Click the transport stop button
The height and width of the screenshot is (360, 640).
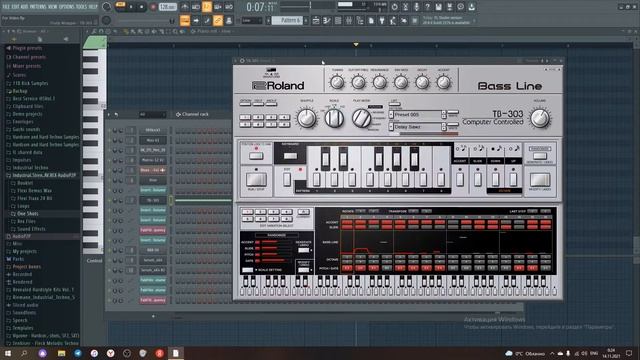click(x=142, y=7)
